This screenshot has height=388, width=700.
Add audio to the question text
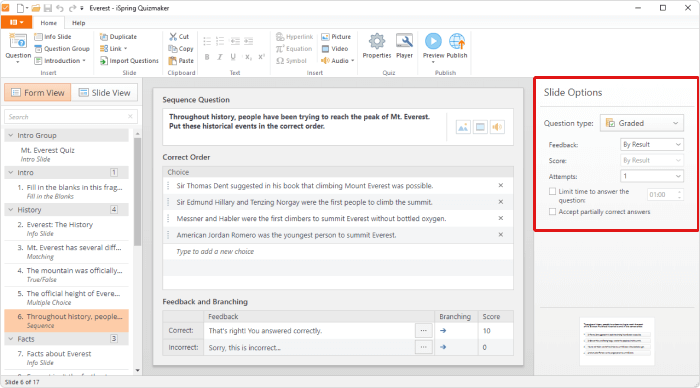pos(497,127)
